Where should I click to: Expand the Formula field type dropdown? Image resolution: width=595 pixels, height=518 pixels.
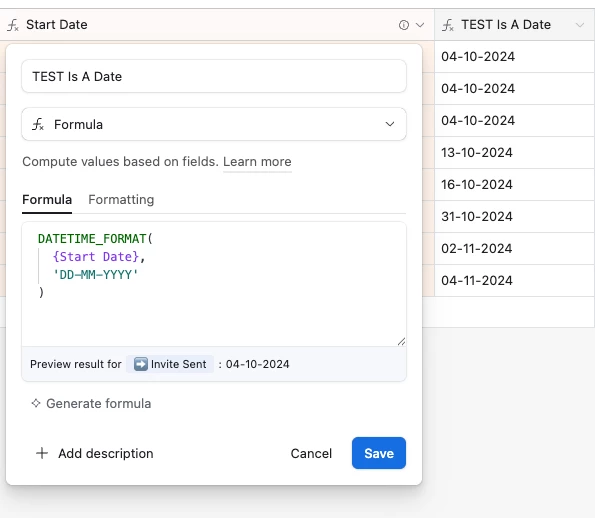tap(214, 124)
